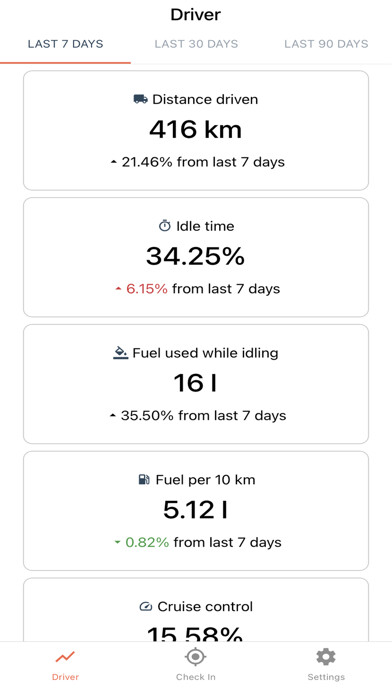The image size is (392, 696).
Task: Tap the speedometer icon next to Cruise control
Action: point(146,606)
